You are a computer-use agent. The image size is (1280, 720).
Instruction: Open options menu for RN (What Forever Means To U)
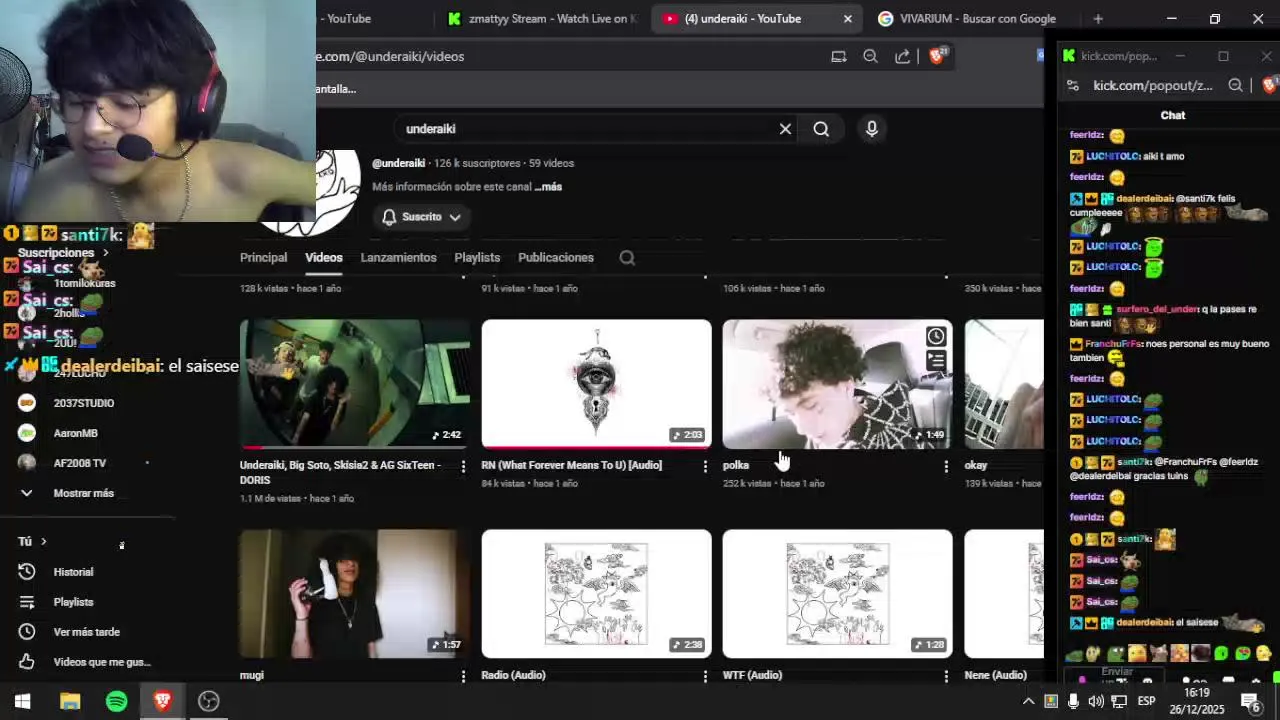[705, 466]
